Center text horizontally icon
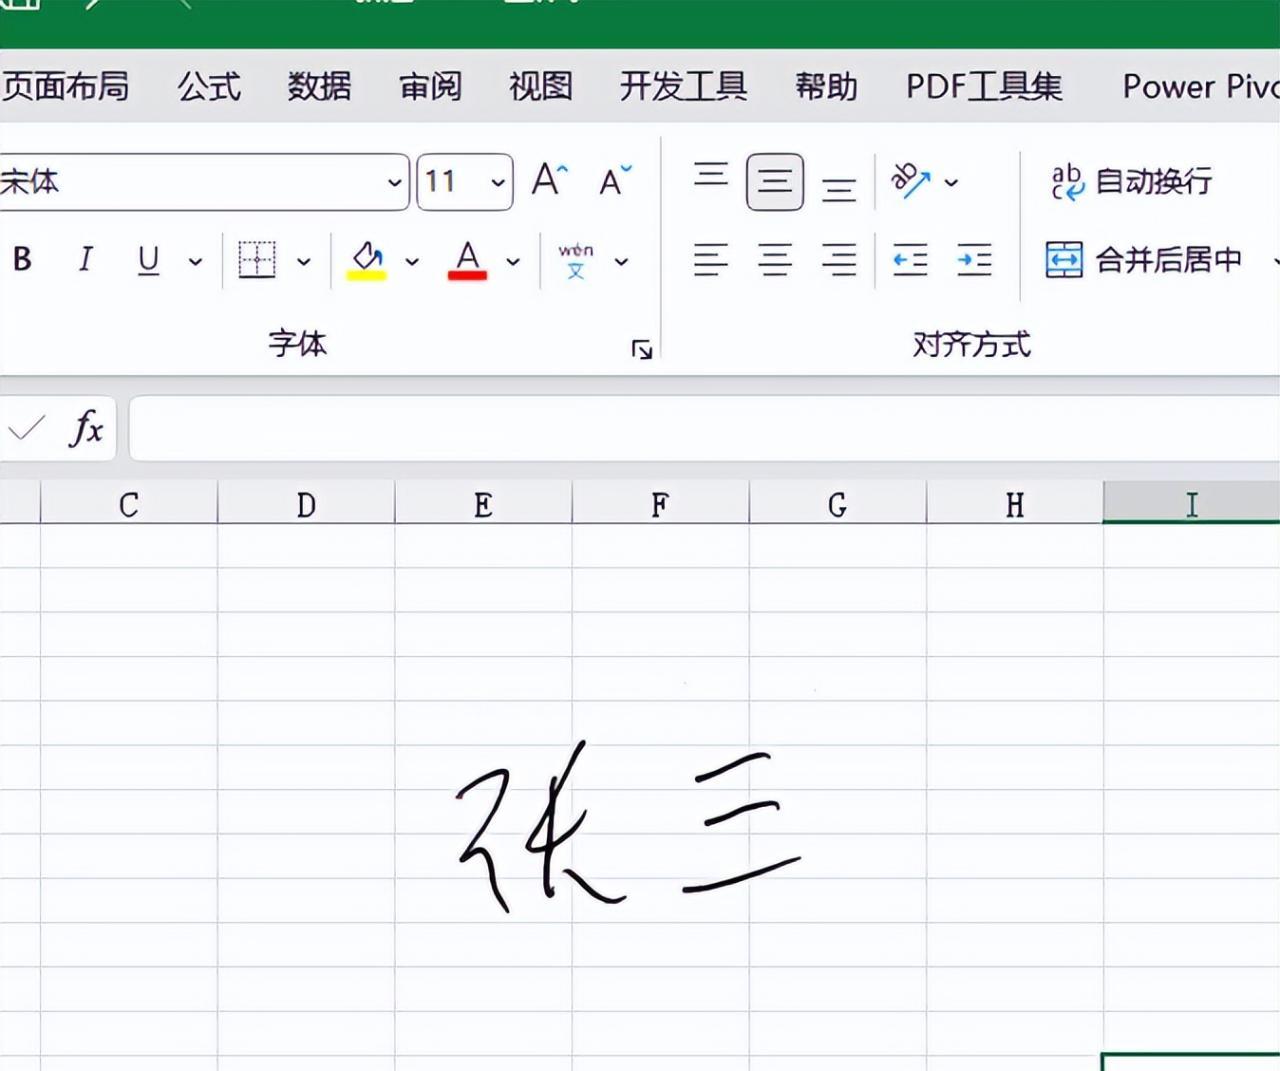 (775, 260)
